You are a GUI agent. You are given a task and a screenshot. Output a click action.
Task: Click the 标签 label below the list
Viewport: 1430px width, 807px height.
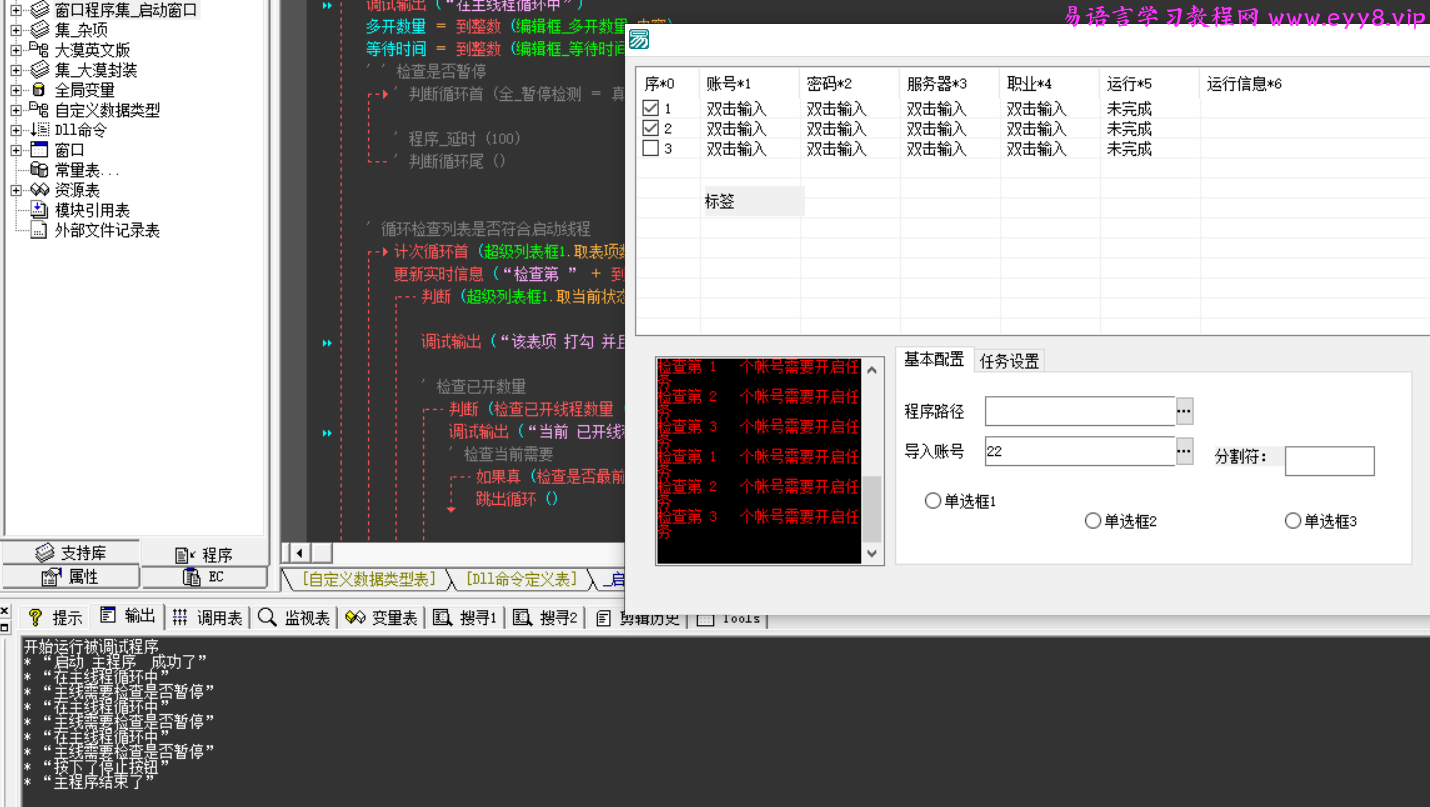[x=753, y=201]
